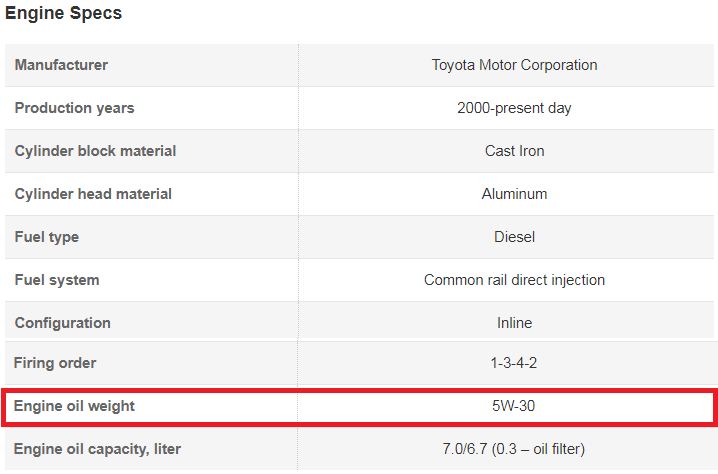
Task: Click the Inline value cell
Action: (514, 323)
